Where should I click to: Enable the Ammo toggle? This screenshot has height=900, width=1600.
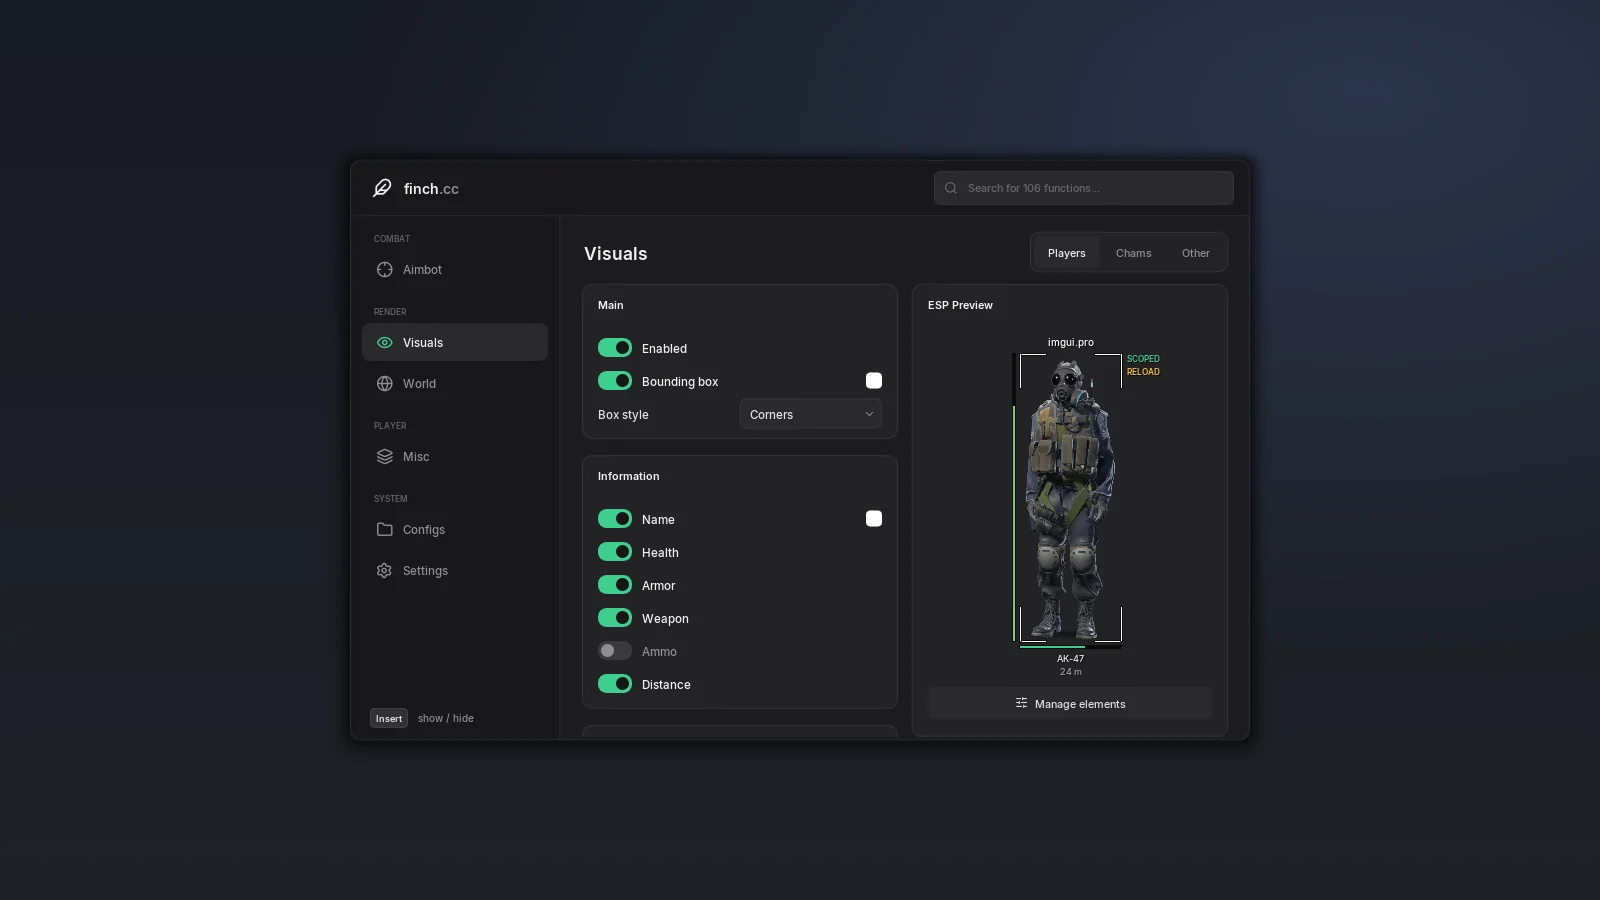(615, 651)
